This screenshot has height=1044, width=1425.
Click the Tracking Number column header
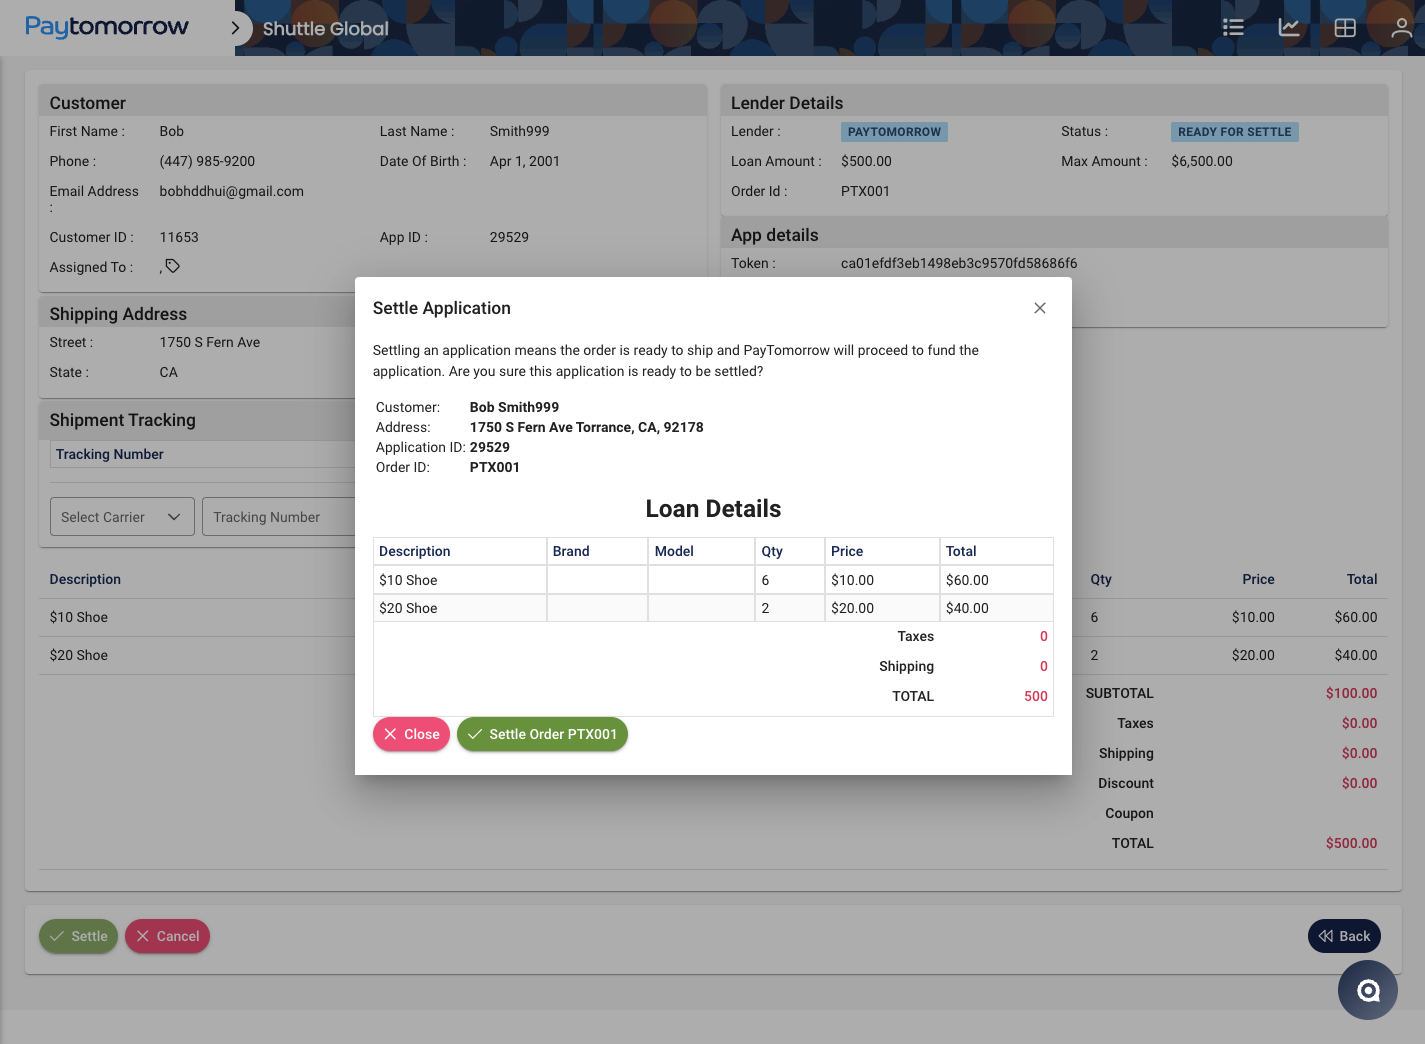click(110, 454)
